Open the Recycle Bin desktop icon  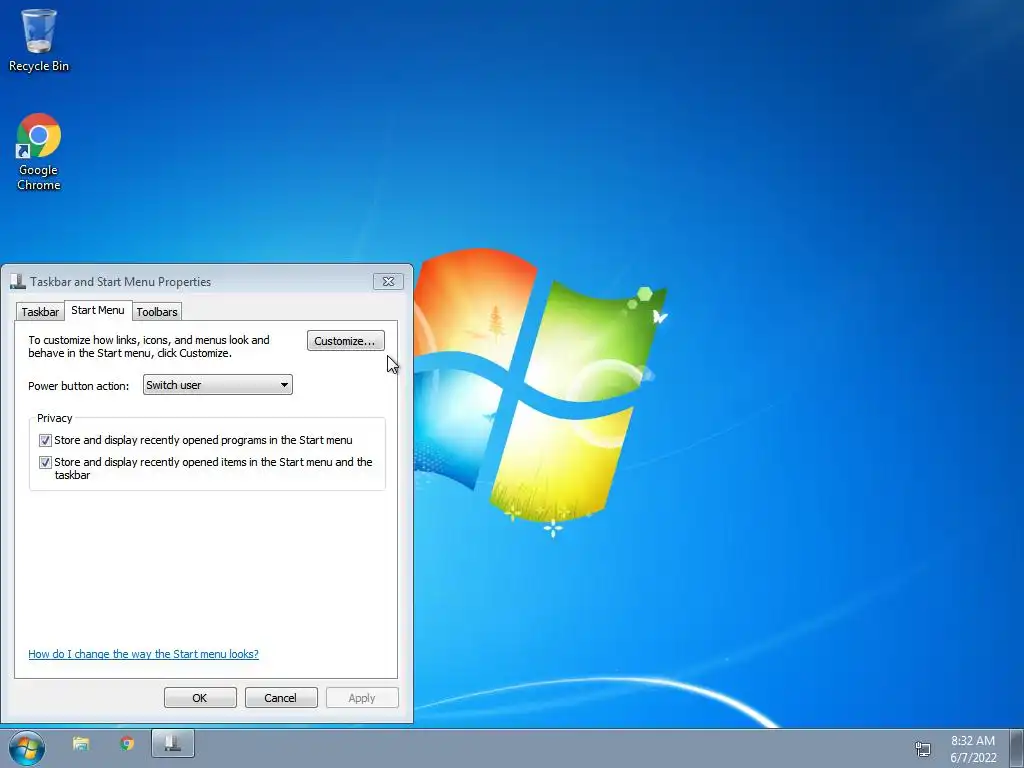39,40
